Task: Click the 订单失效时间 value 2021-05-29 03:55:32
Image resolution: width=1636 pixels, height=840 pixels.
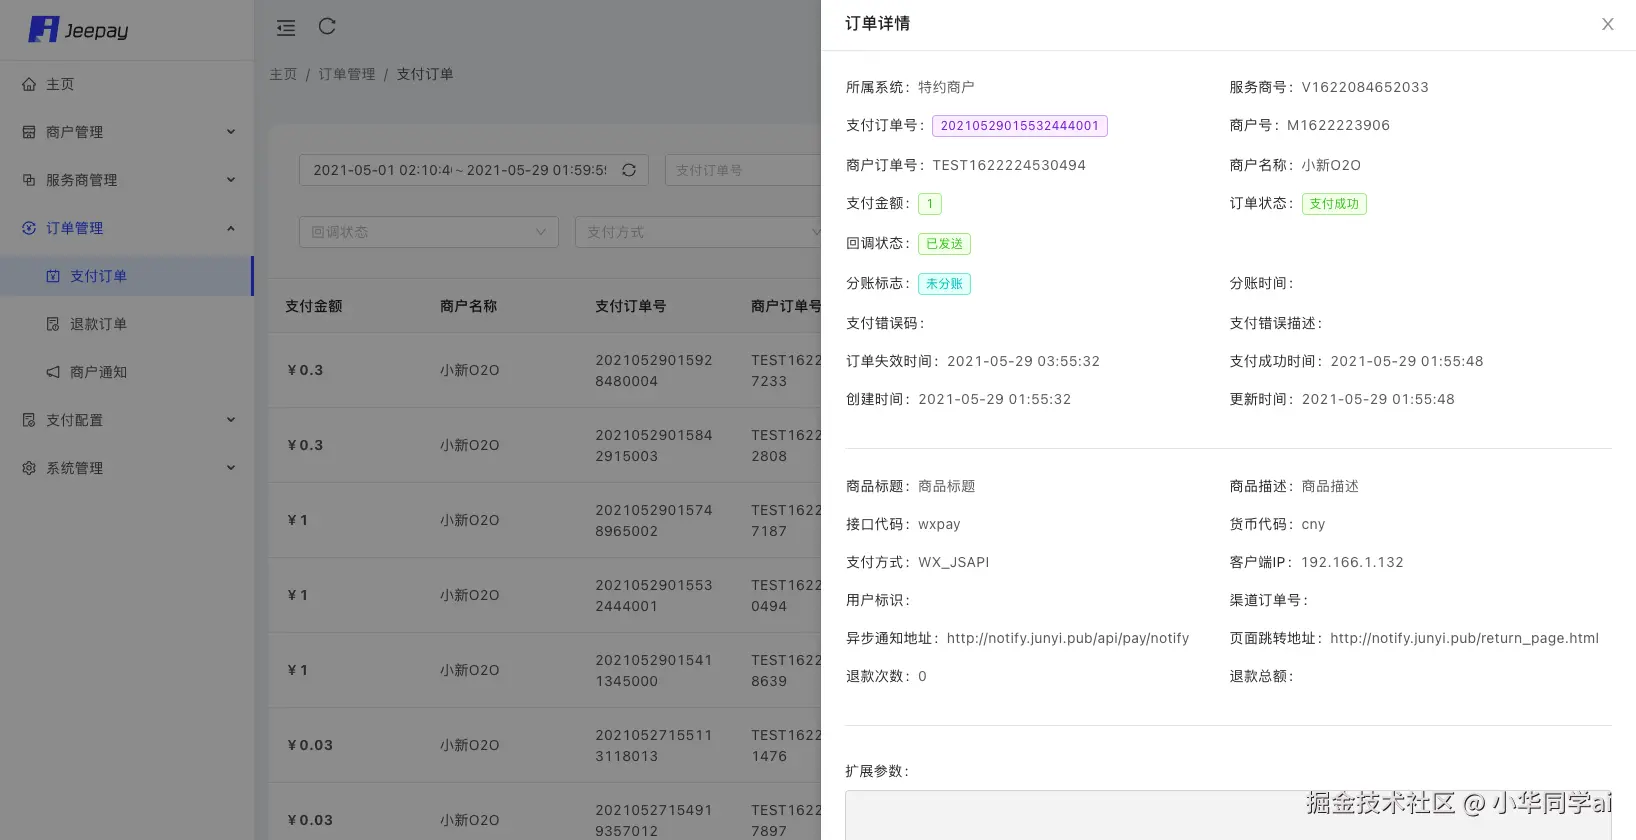Action: (1023, 361)
